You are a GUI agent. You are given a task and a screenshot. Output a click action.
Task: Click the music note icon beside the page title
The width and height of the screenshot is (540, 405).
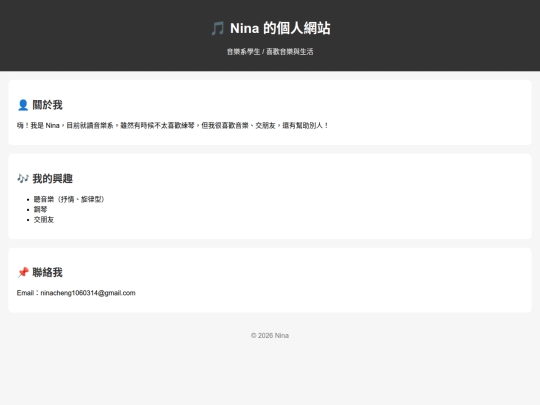pos(218,28)
